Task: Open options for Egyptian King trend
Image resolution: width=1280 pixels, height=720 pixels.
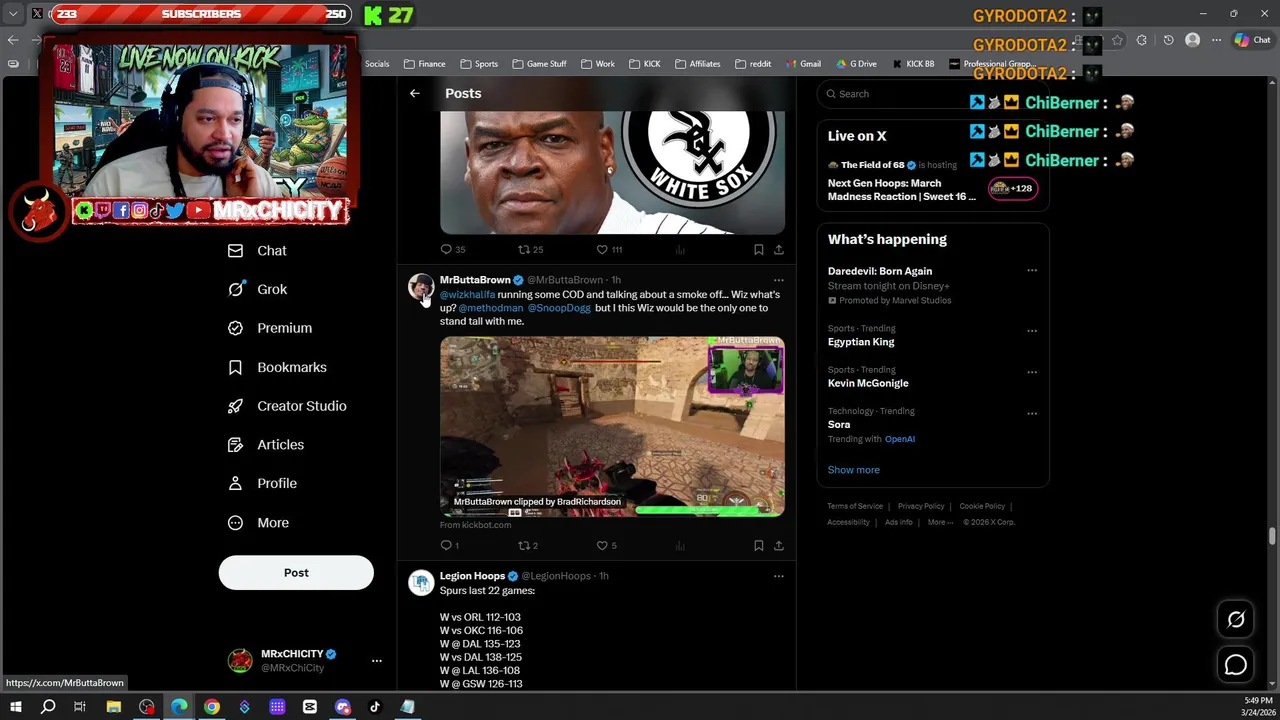Action: [x=1032, y=330]
